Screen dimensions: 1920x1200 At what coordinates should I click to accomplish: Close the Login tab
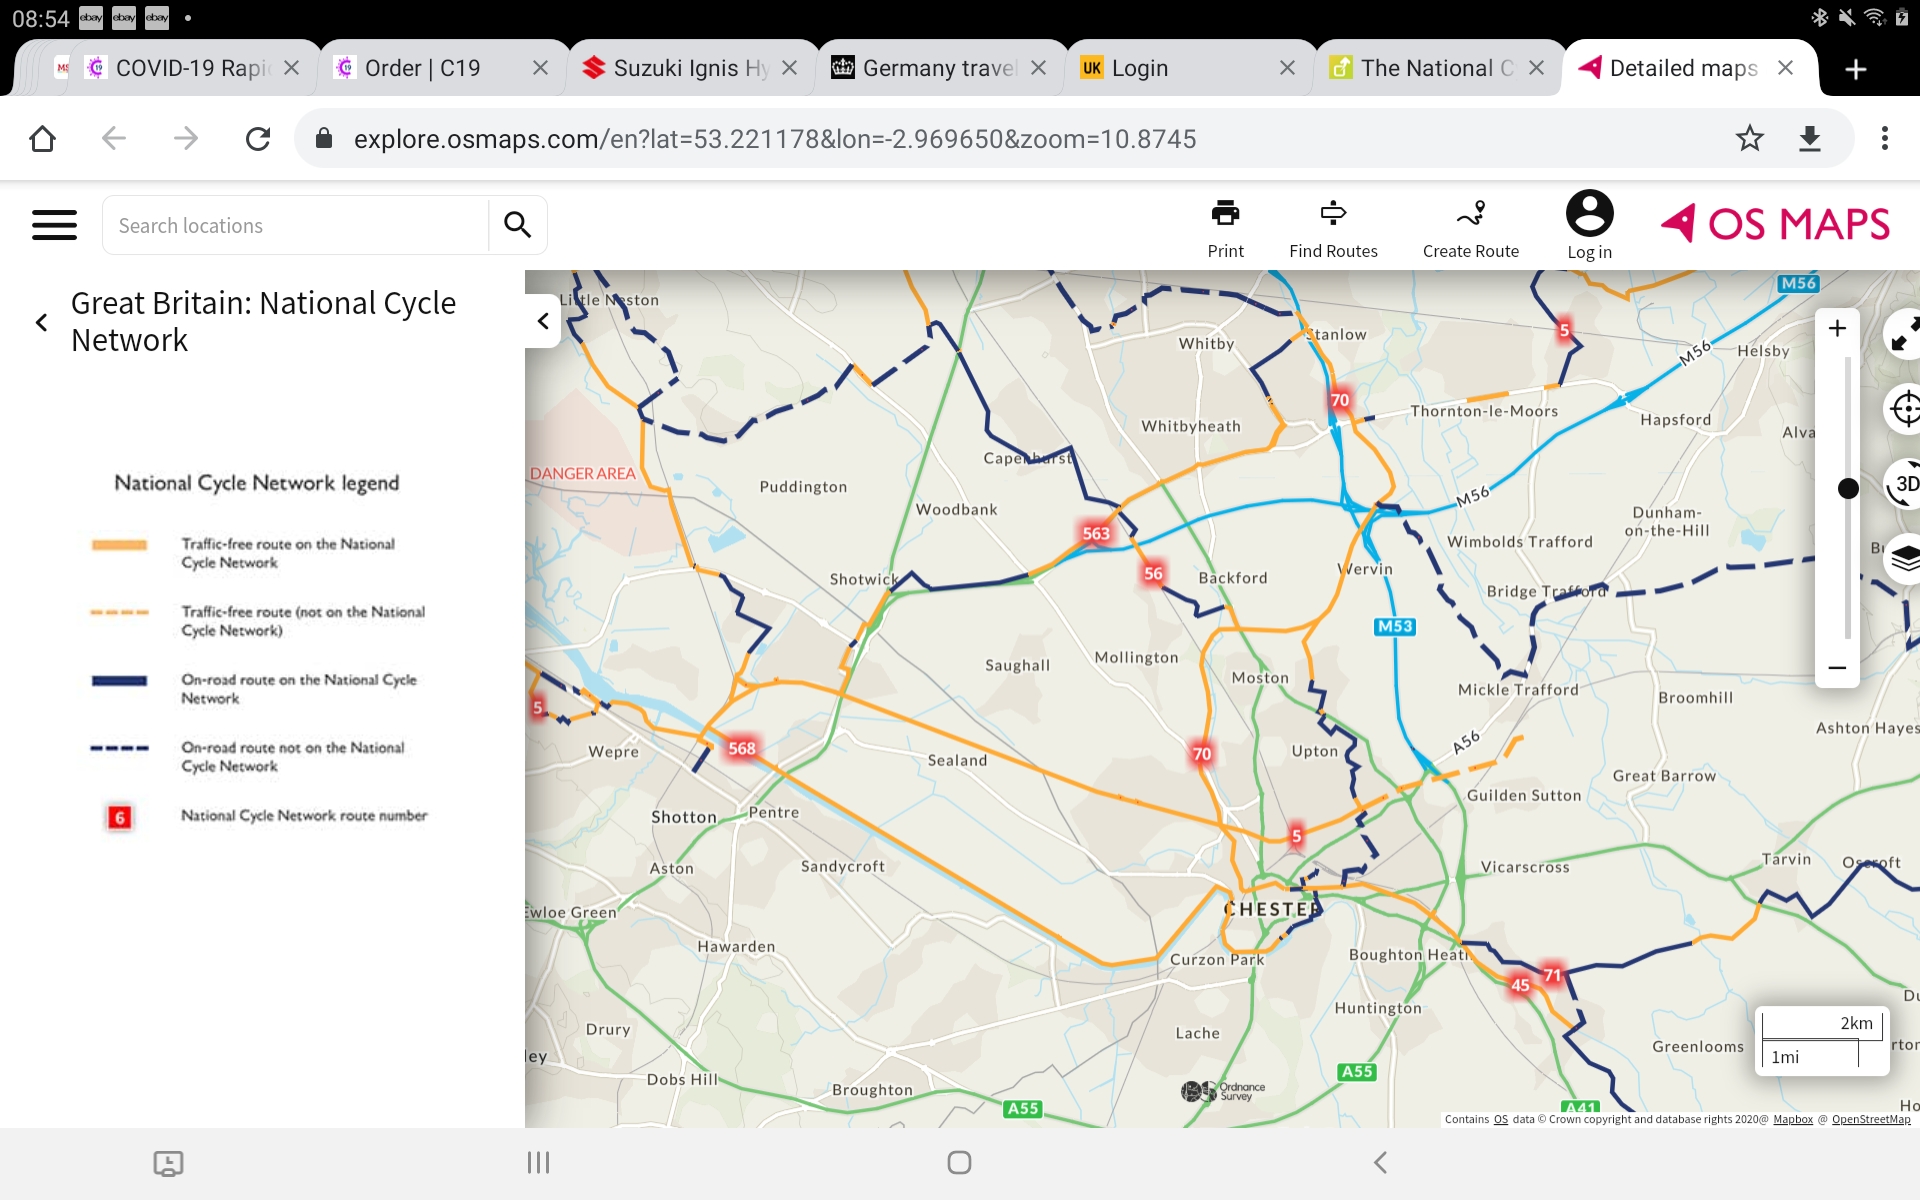pyautogui.click(x=1287, y=68)
